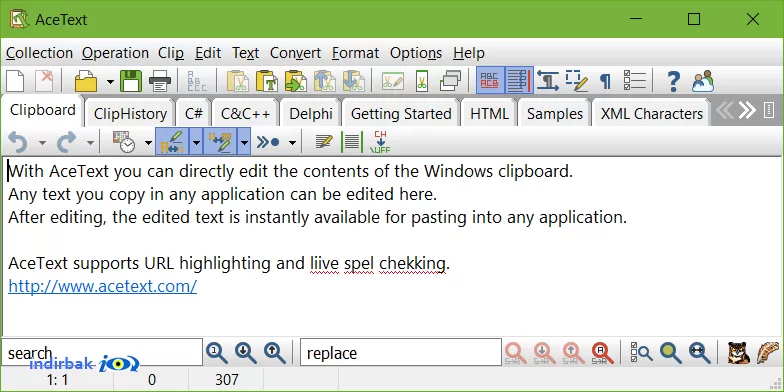Open the Options menu
The image size is (784, 392).
point(416,53)
